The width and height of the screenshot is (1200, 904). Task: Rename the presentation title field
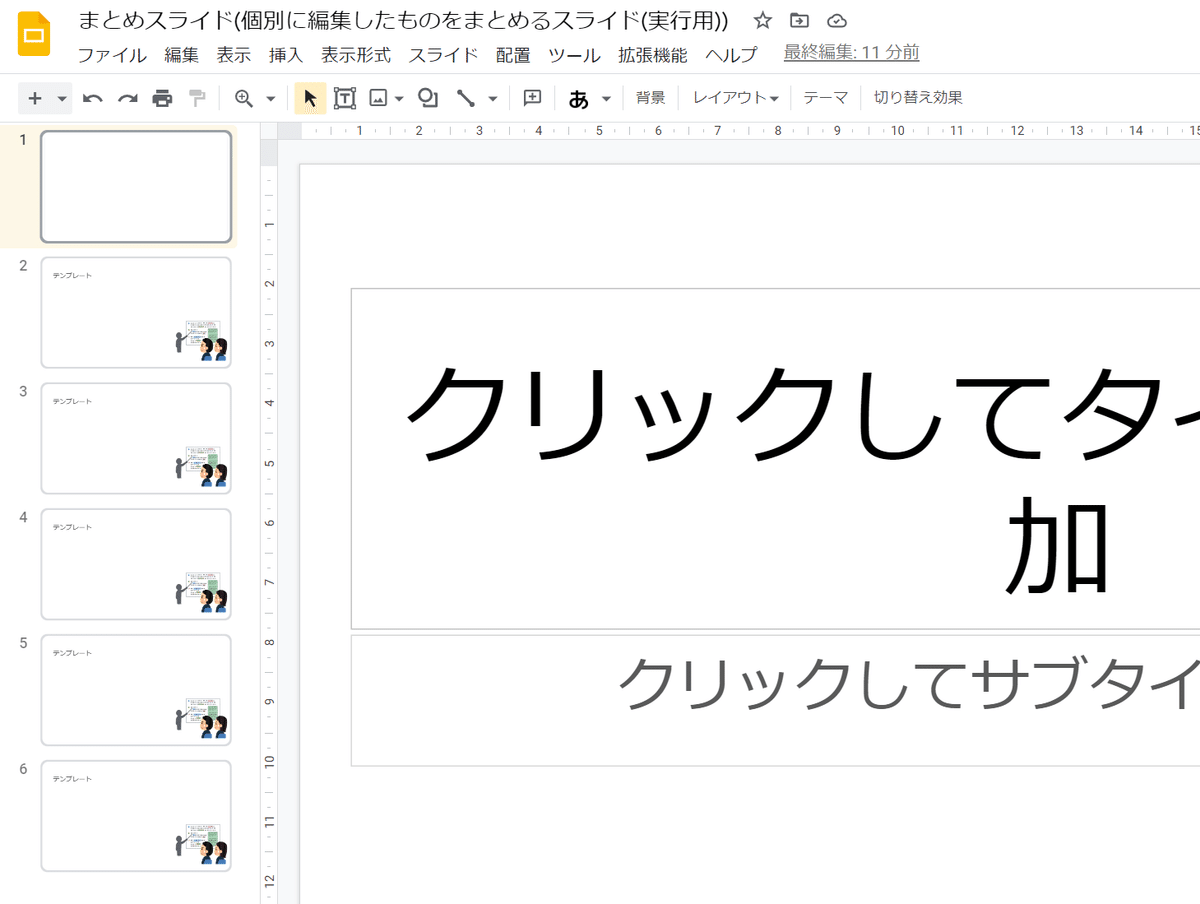403,21
